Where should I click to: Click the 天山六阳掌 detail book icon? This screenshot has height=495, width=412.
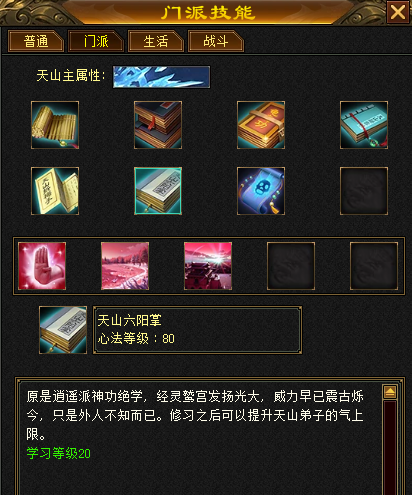[63, 330]
